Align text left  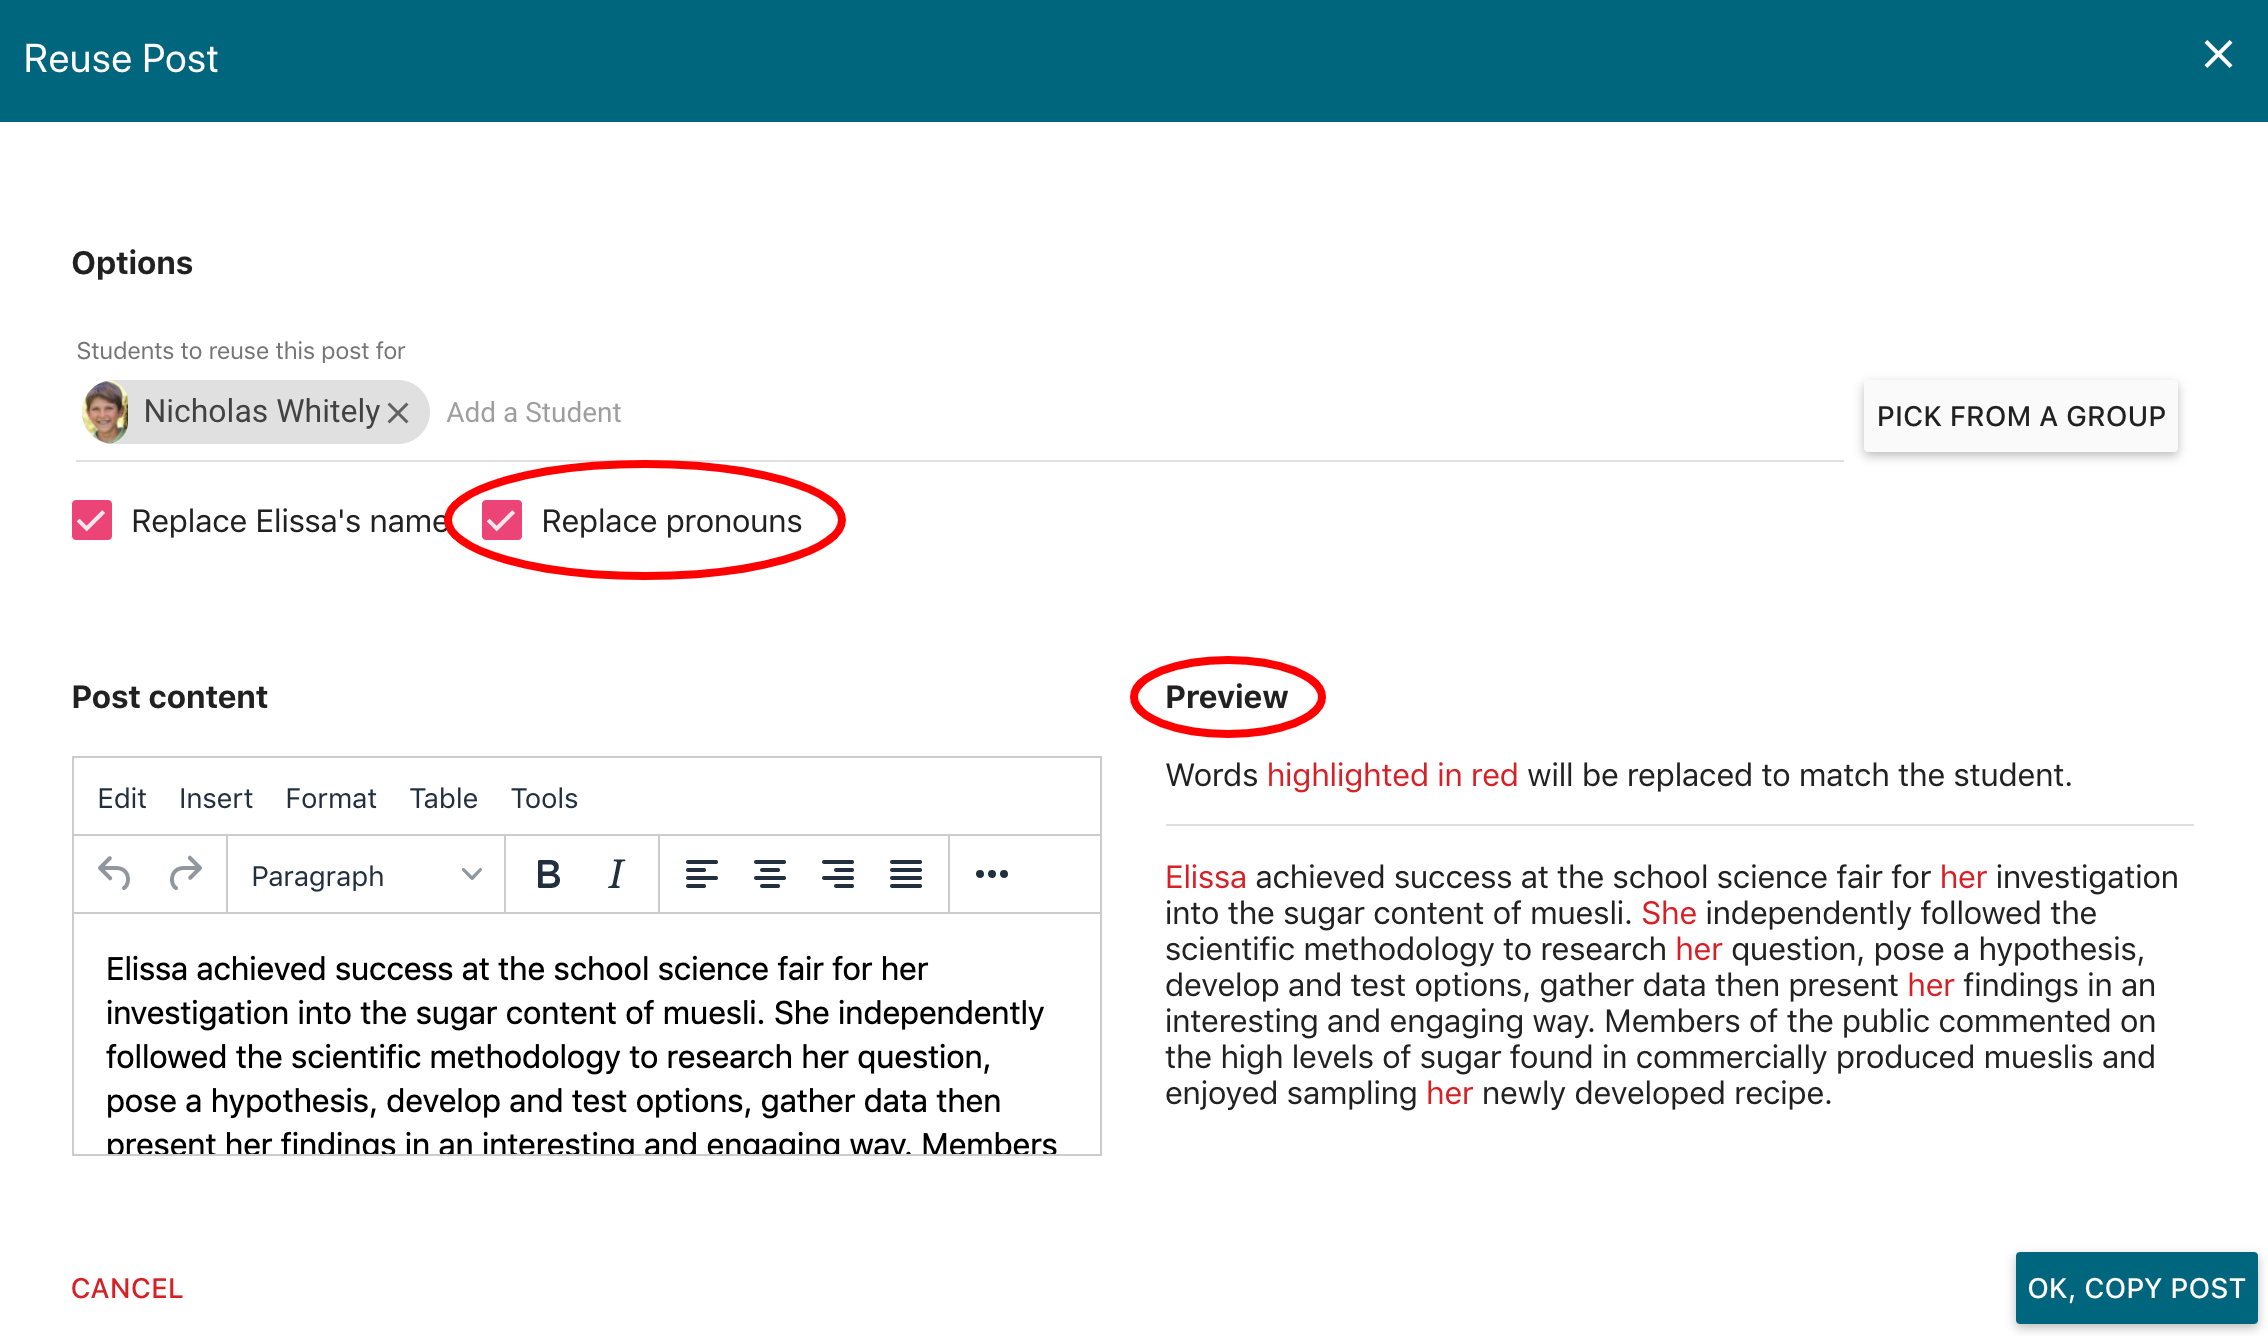click(x=701, y=875)
